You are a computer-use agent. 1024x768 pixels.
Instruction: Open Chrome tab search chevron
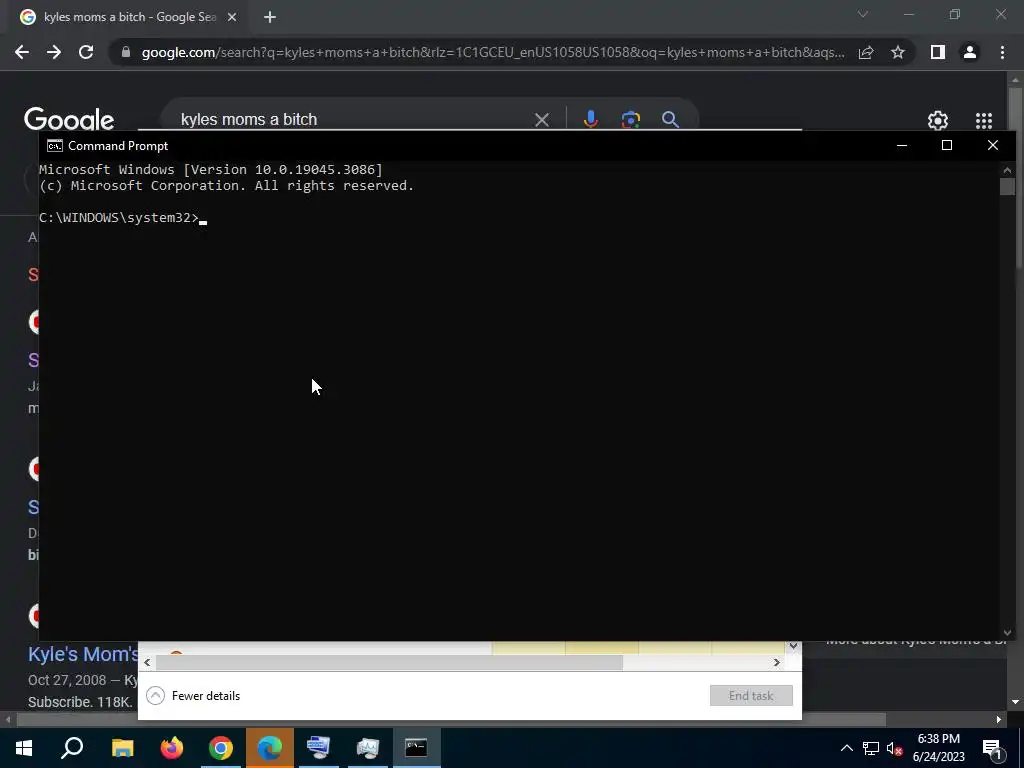[x=863, y=14]
